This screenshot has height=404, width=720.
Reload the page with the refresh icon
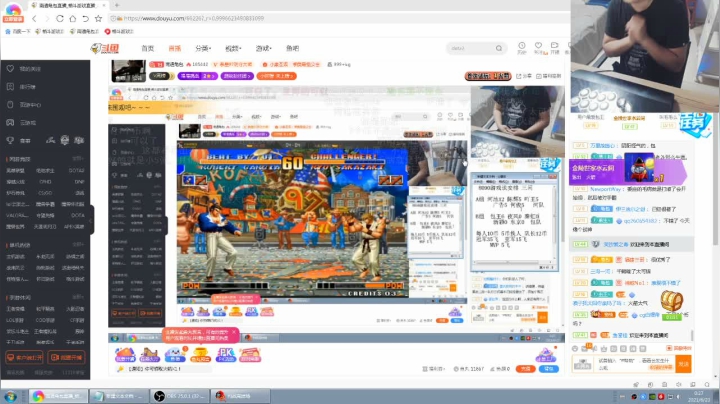click(x=60, y=19)
